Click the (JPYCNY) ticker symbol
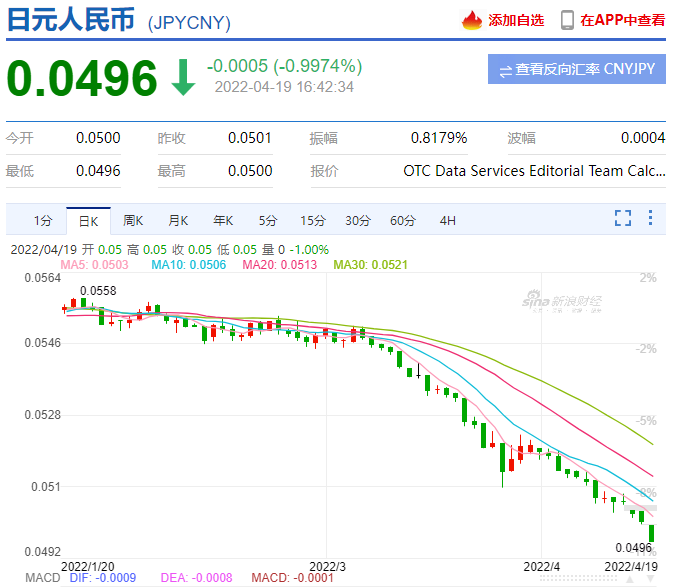The image size is (676, 587). (x=189, y=23)
